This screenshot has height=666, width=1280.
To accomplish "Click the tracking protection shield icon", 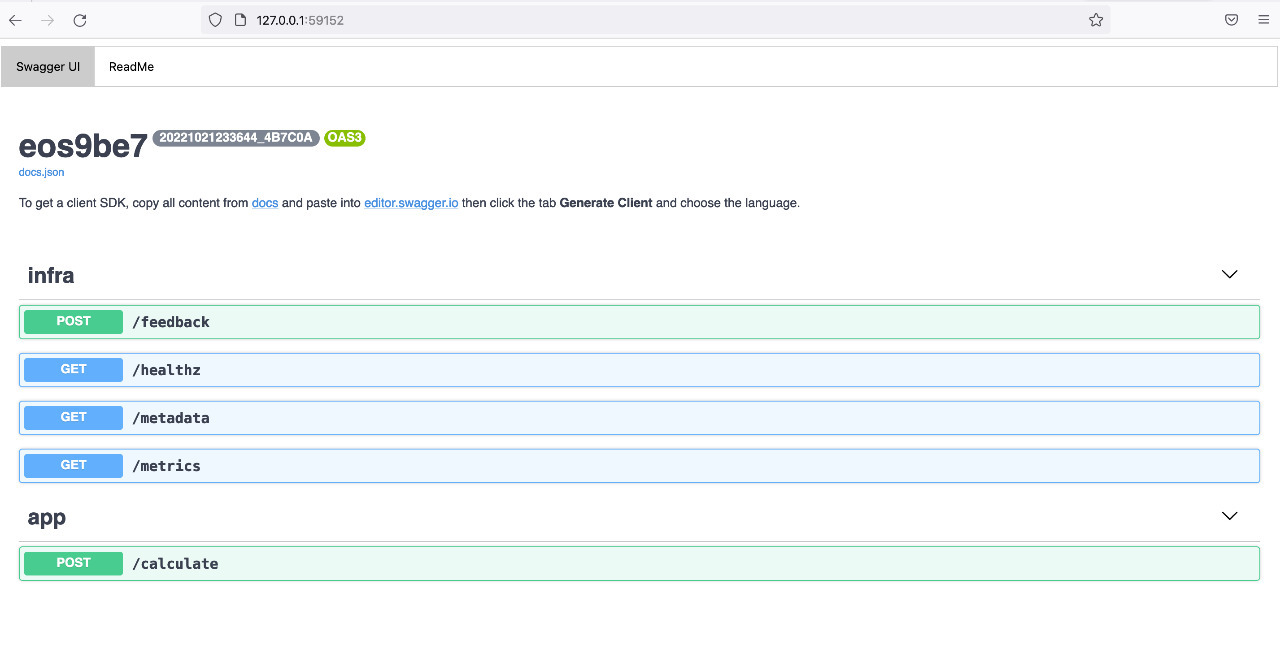I will click(215, 19).
